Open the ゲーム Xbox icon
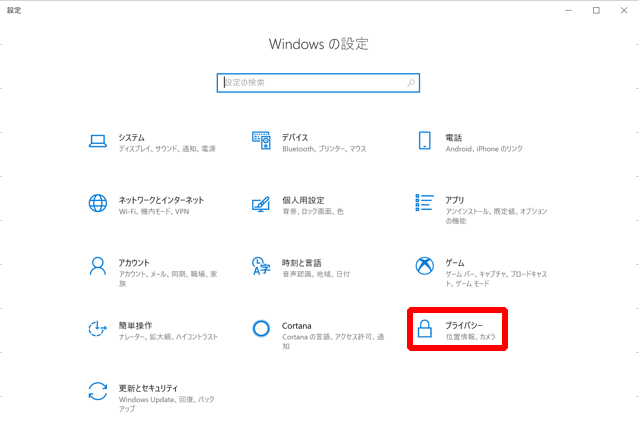Screen dimensions: 639x428 pos(425,266)
